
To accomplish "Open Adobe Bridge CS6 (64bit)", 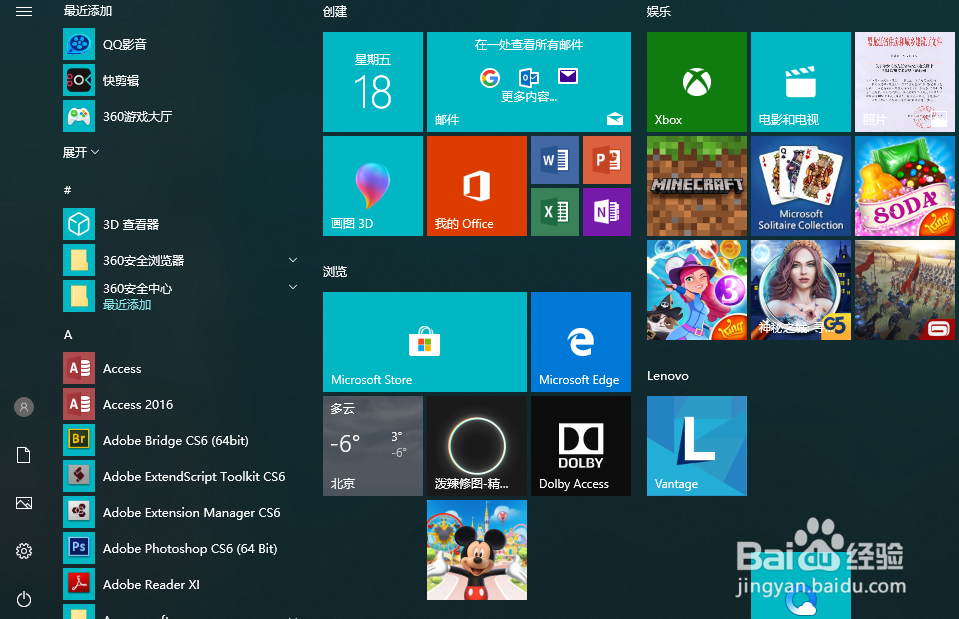I will pos(180,440).
